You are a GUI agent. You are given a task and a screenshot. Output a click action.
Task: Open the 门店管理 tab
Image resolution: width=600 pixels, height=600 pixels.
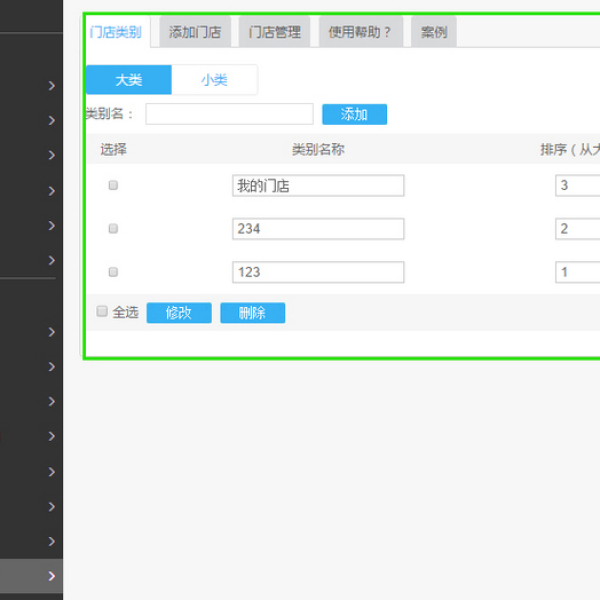[274, 32]
